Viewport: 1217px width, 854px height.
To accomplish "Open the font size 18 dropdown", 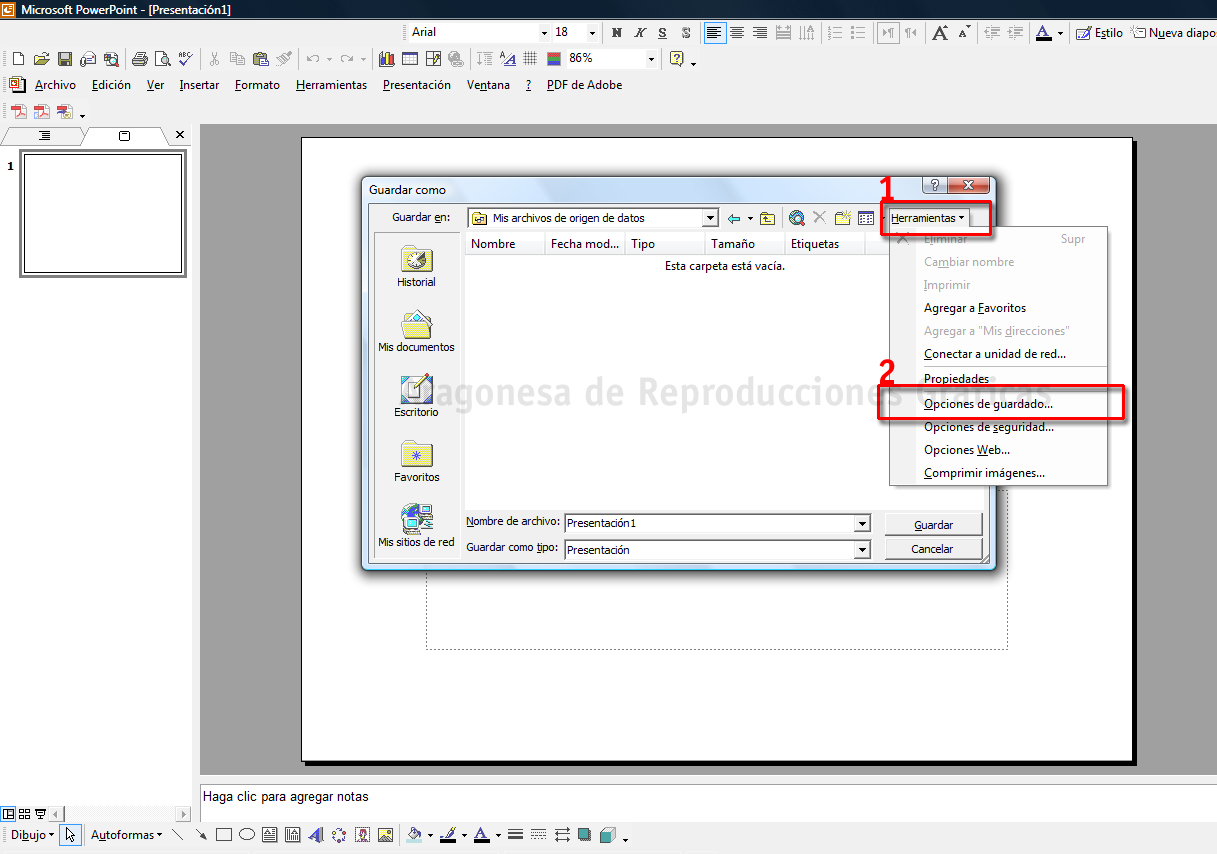I will pyautogui.click(x=592, y=33).
